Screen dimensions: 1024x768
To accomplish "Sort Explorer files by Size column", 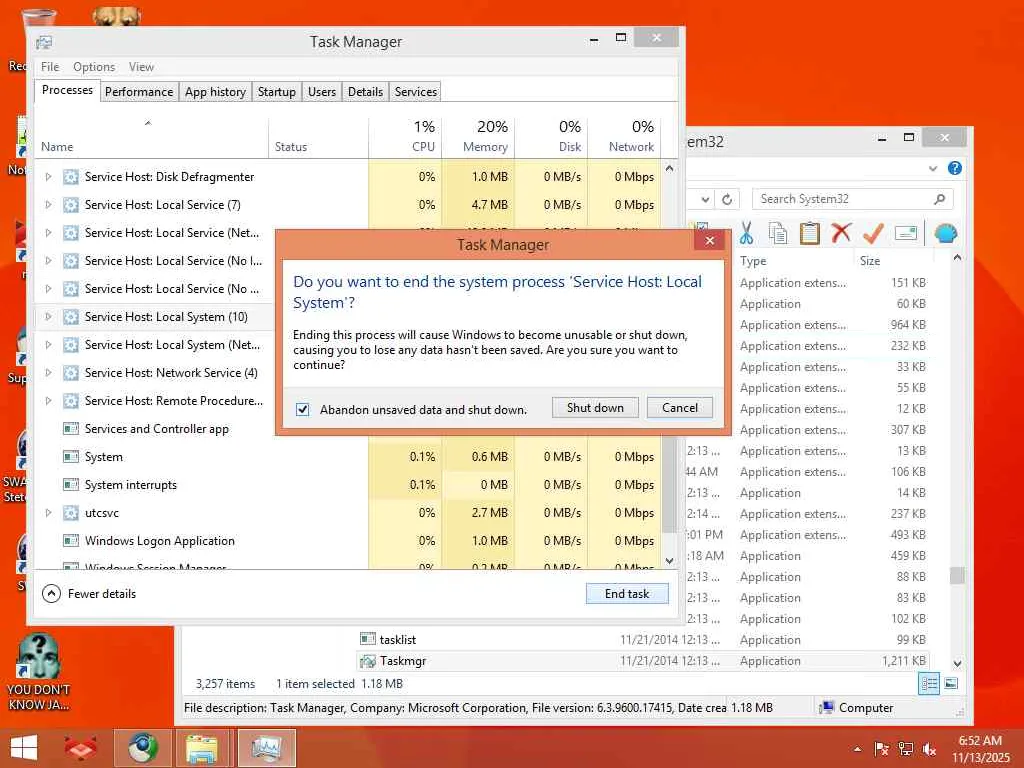I will [x=892, y=261].
